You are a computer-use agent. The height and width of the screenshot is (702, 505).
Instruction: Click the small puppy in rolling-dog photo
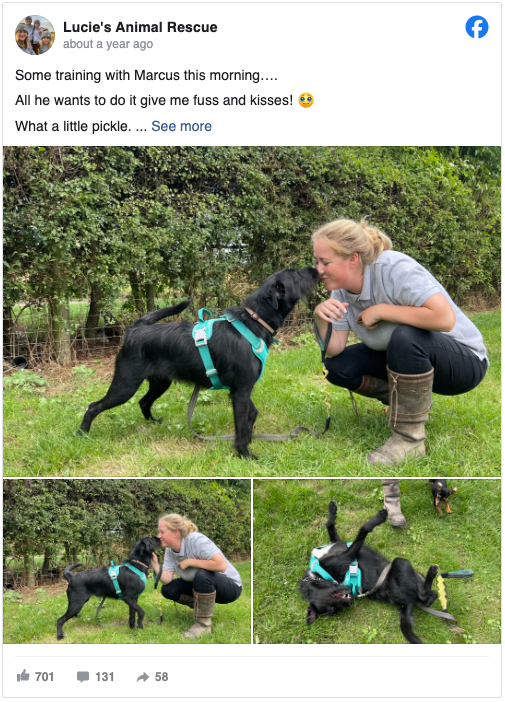point(443,496)
